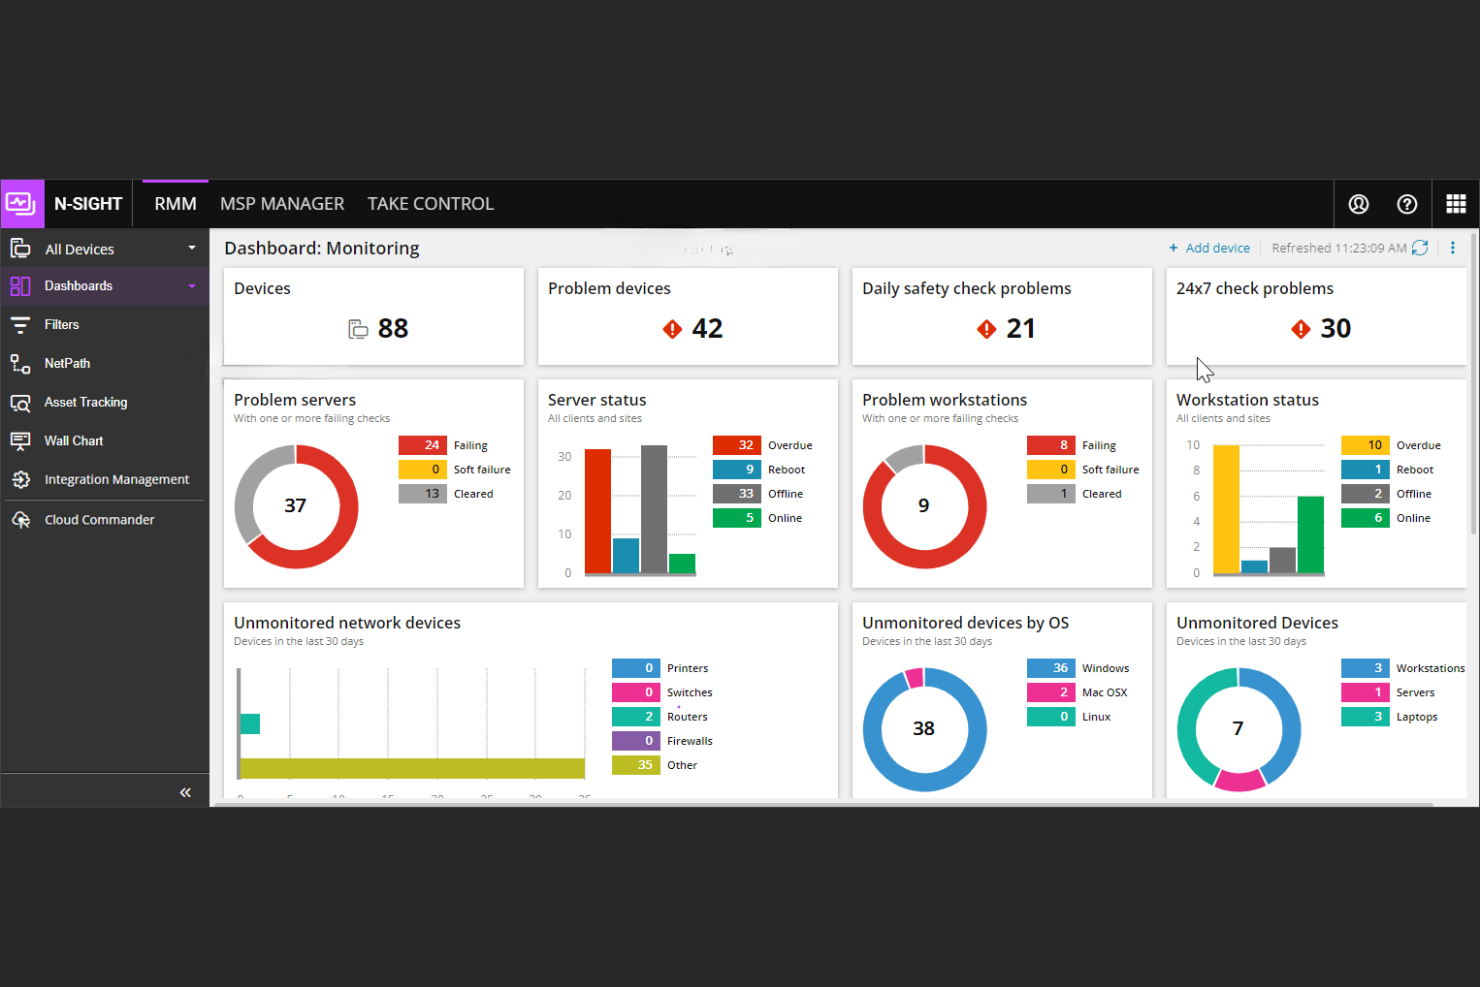Click the All Devices sidebar icon
Screen dimensions: 1480x987
(20, 249)
